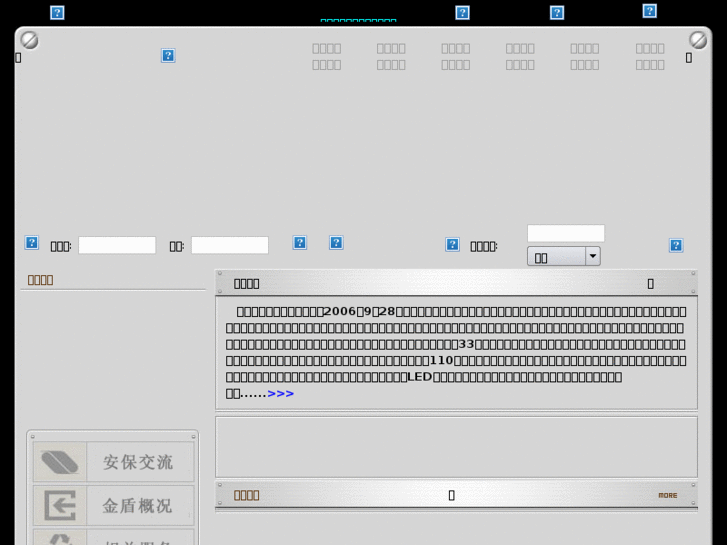
Task: Click the broken logo image in the header area
Action: pyautogui.click(x=168, y=56)
